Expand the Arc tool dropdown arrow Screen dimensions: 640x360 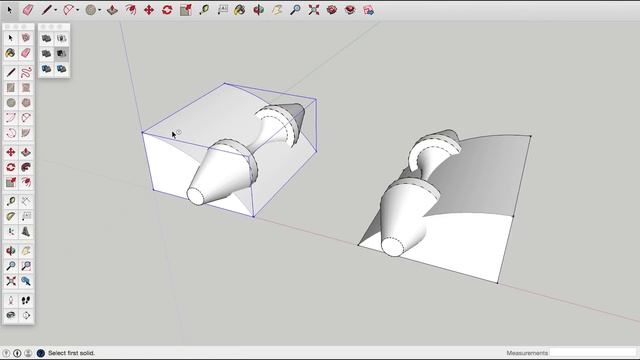78,10
